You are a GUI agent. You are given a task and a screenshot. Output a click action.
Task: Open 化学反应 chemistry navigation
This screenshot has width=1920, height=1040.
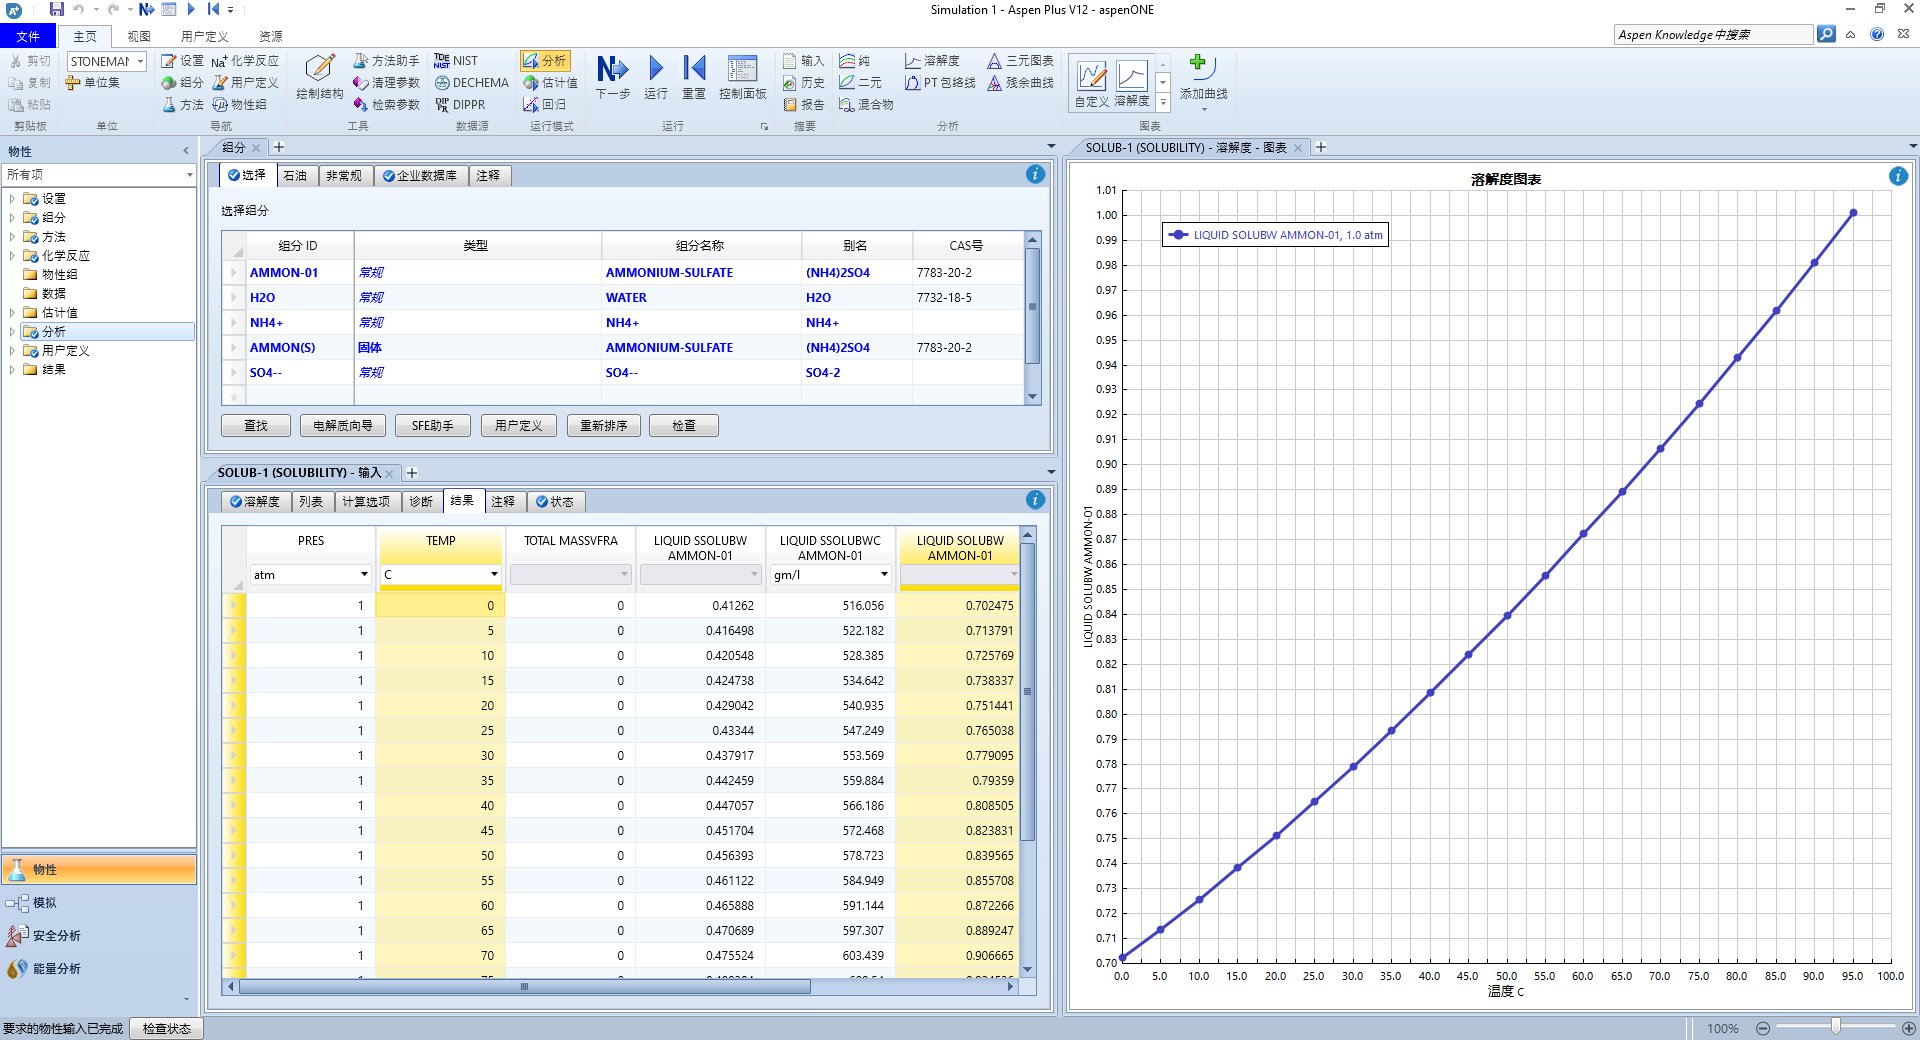245,61
